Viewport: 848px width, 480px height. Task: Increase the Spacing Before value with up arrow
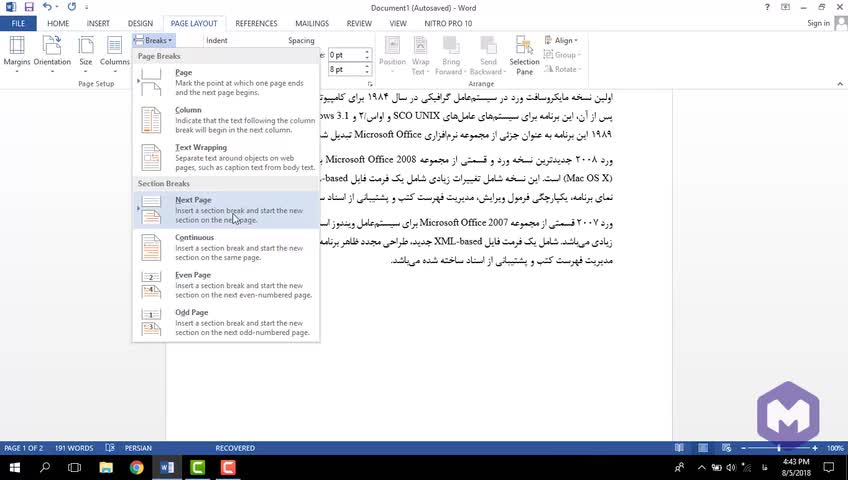(367, 52)
